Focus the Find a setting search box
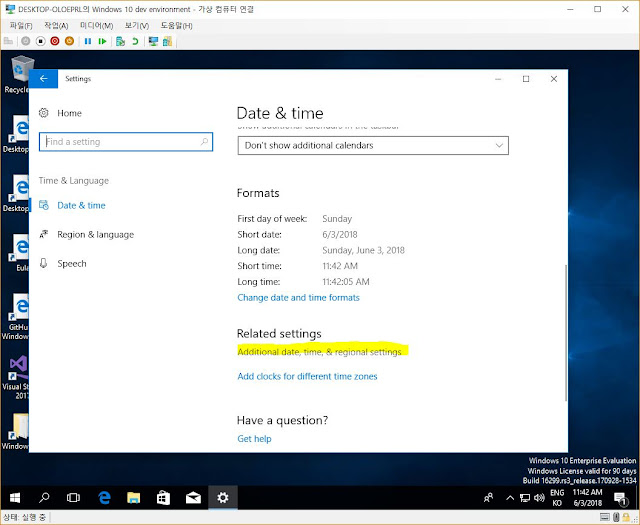Viewport: 640px width, 525px height. click(x=126, y=142)
